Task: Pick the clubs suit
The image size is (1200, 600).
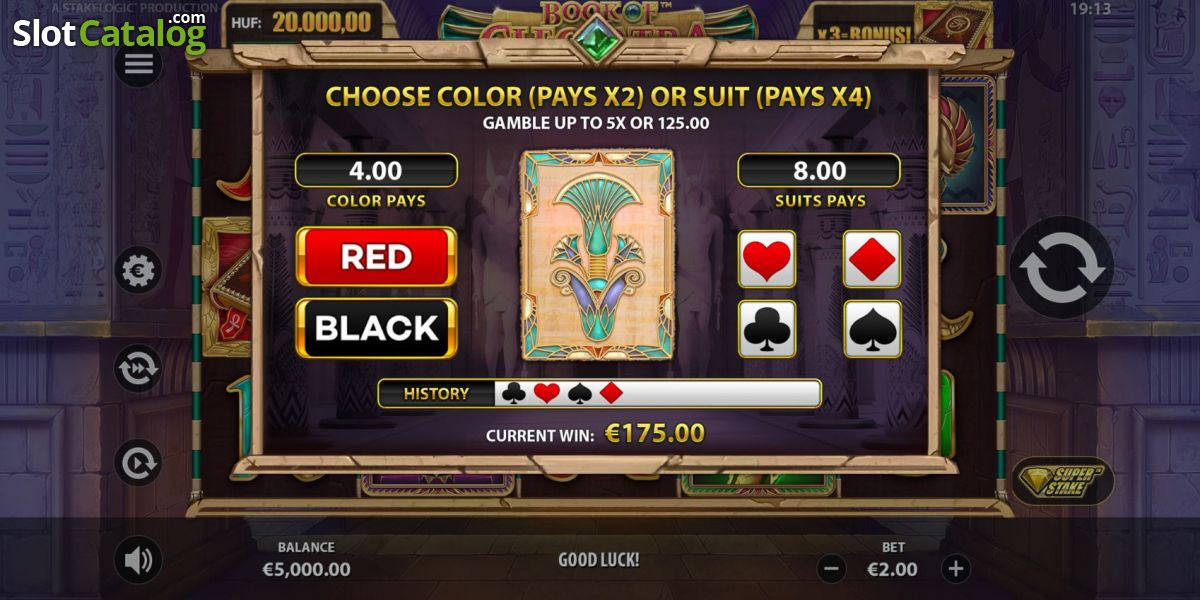Action: point(767,328)
